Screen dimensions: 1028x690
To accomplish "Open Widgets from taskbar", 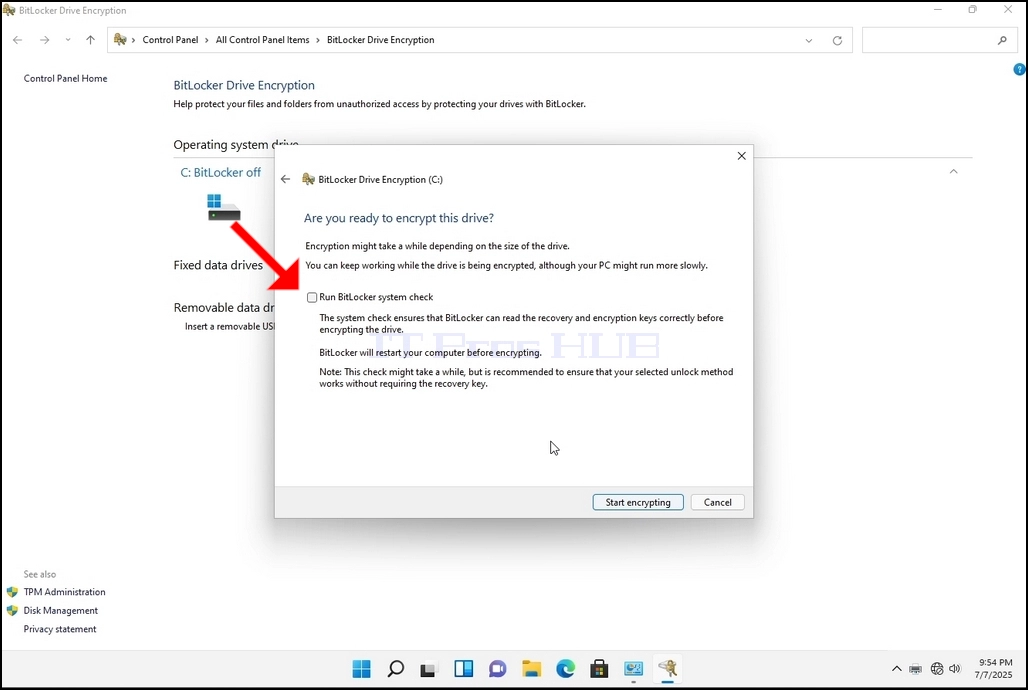I will [x=464, y=669].
